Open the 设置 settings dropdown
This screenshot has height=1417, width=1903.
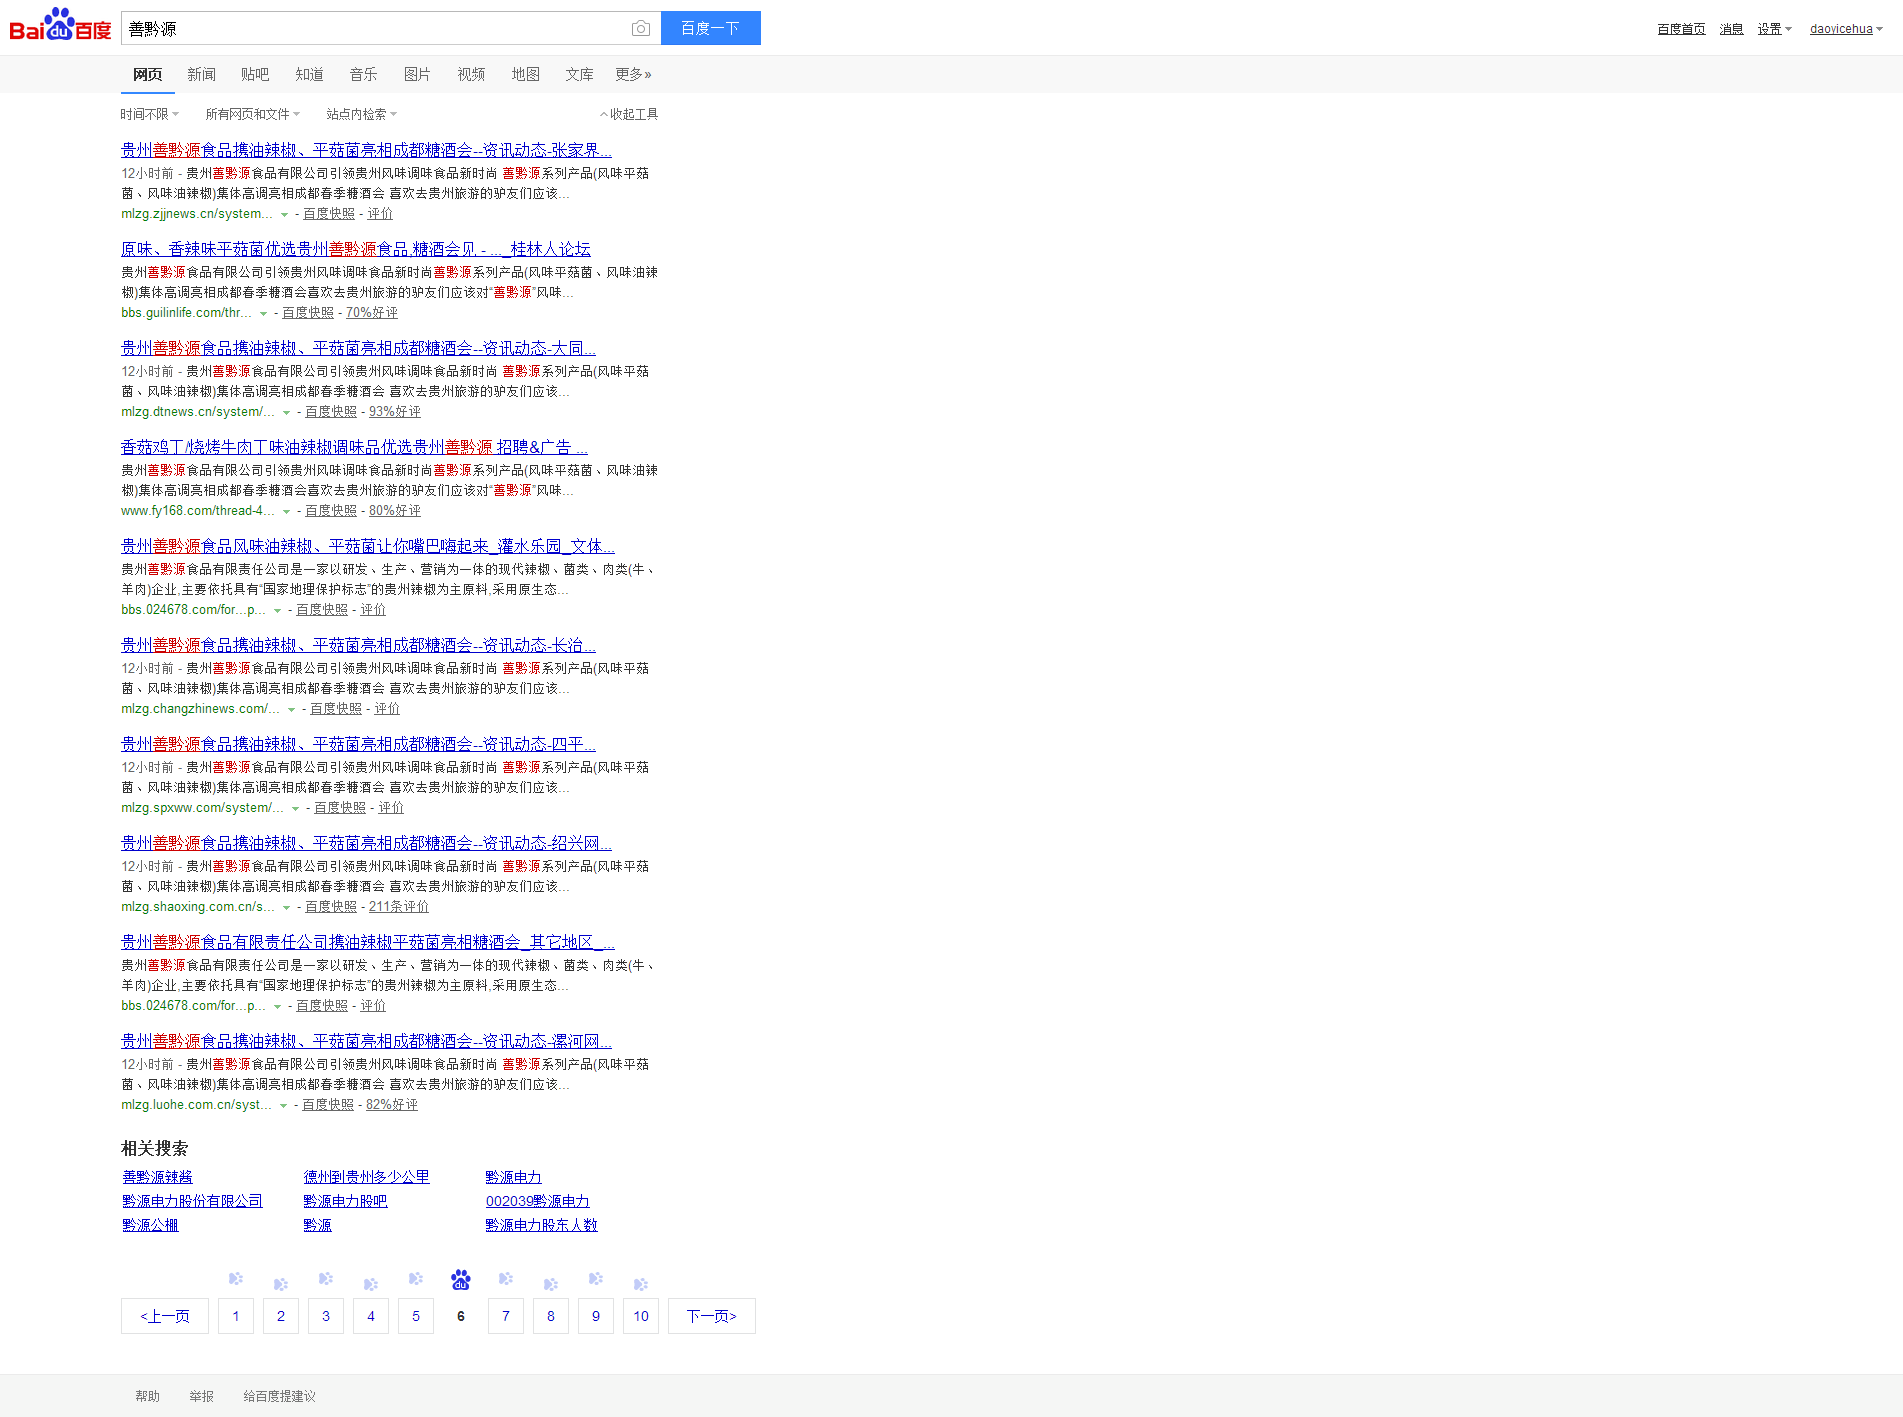(x=1775, y=29)
